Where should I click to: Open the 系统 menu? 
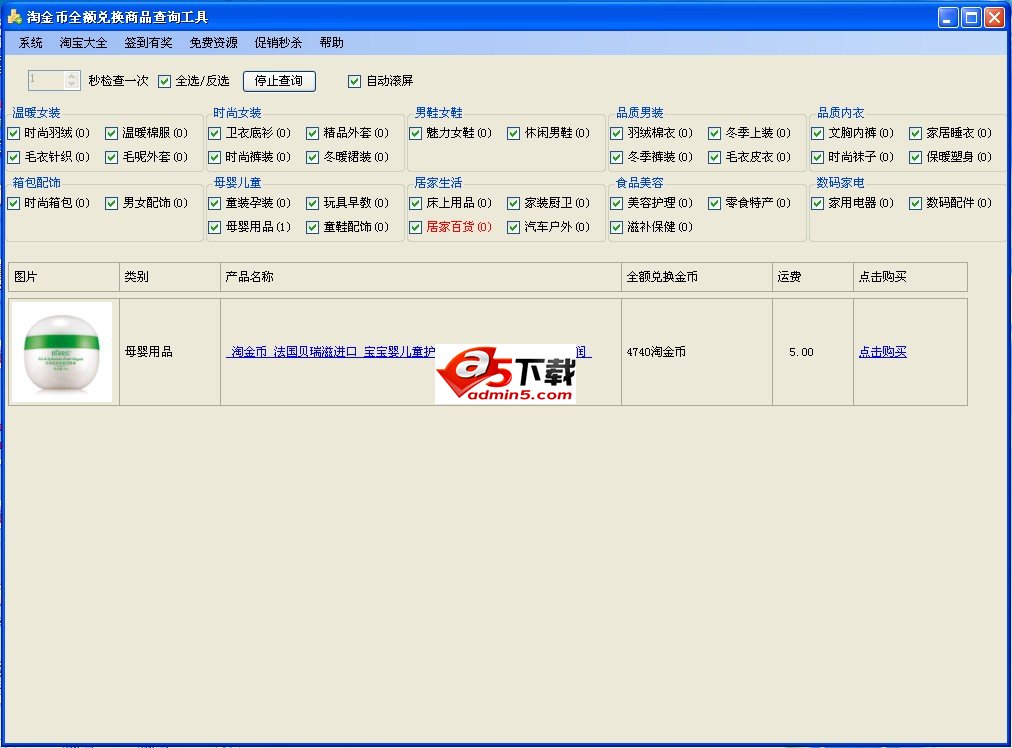31,43
